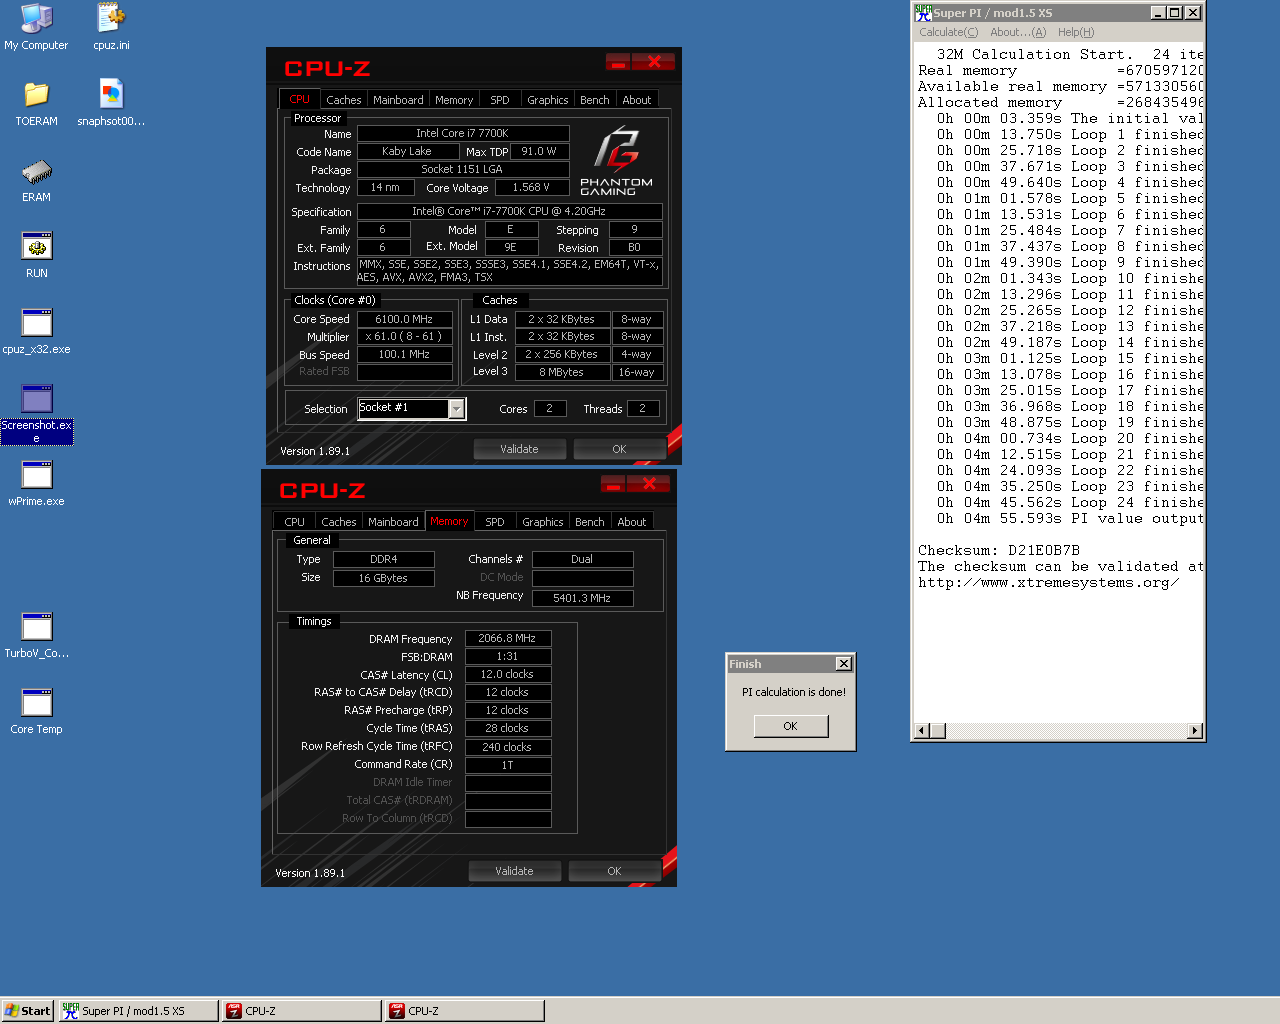Open Graphics tab in upper CPU-Z window
Image resolution: width=1280 pixels, height=1024 pixels.
548,100
